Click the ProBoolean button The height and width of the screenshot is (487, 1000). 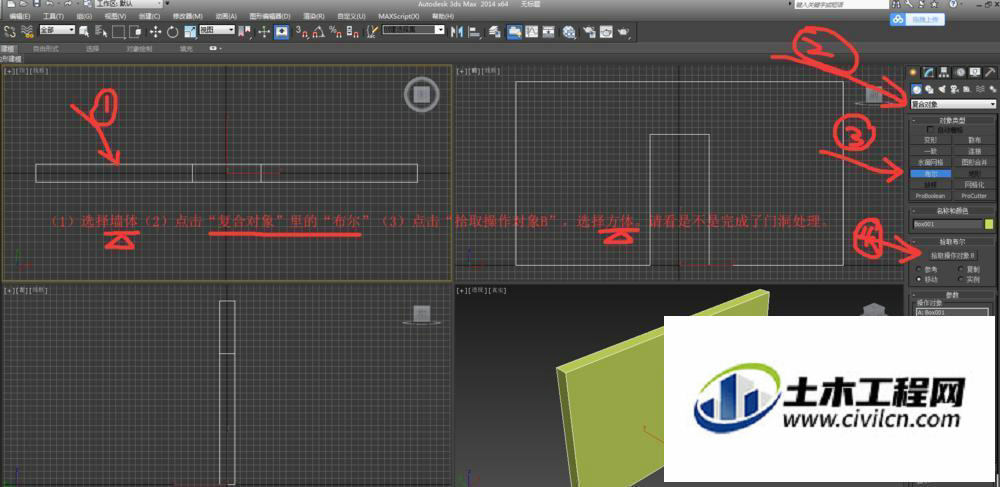pyautogui.click(x=930, y=196)
